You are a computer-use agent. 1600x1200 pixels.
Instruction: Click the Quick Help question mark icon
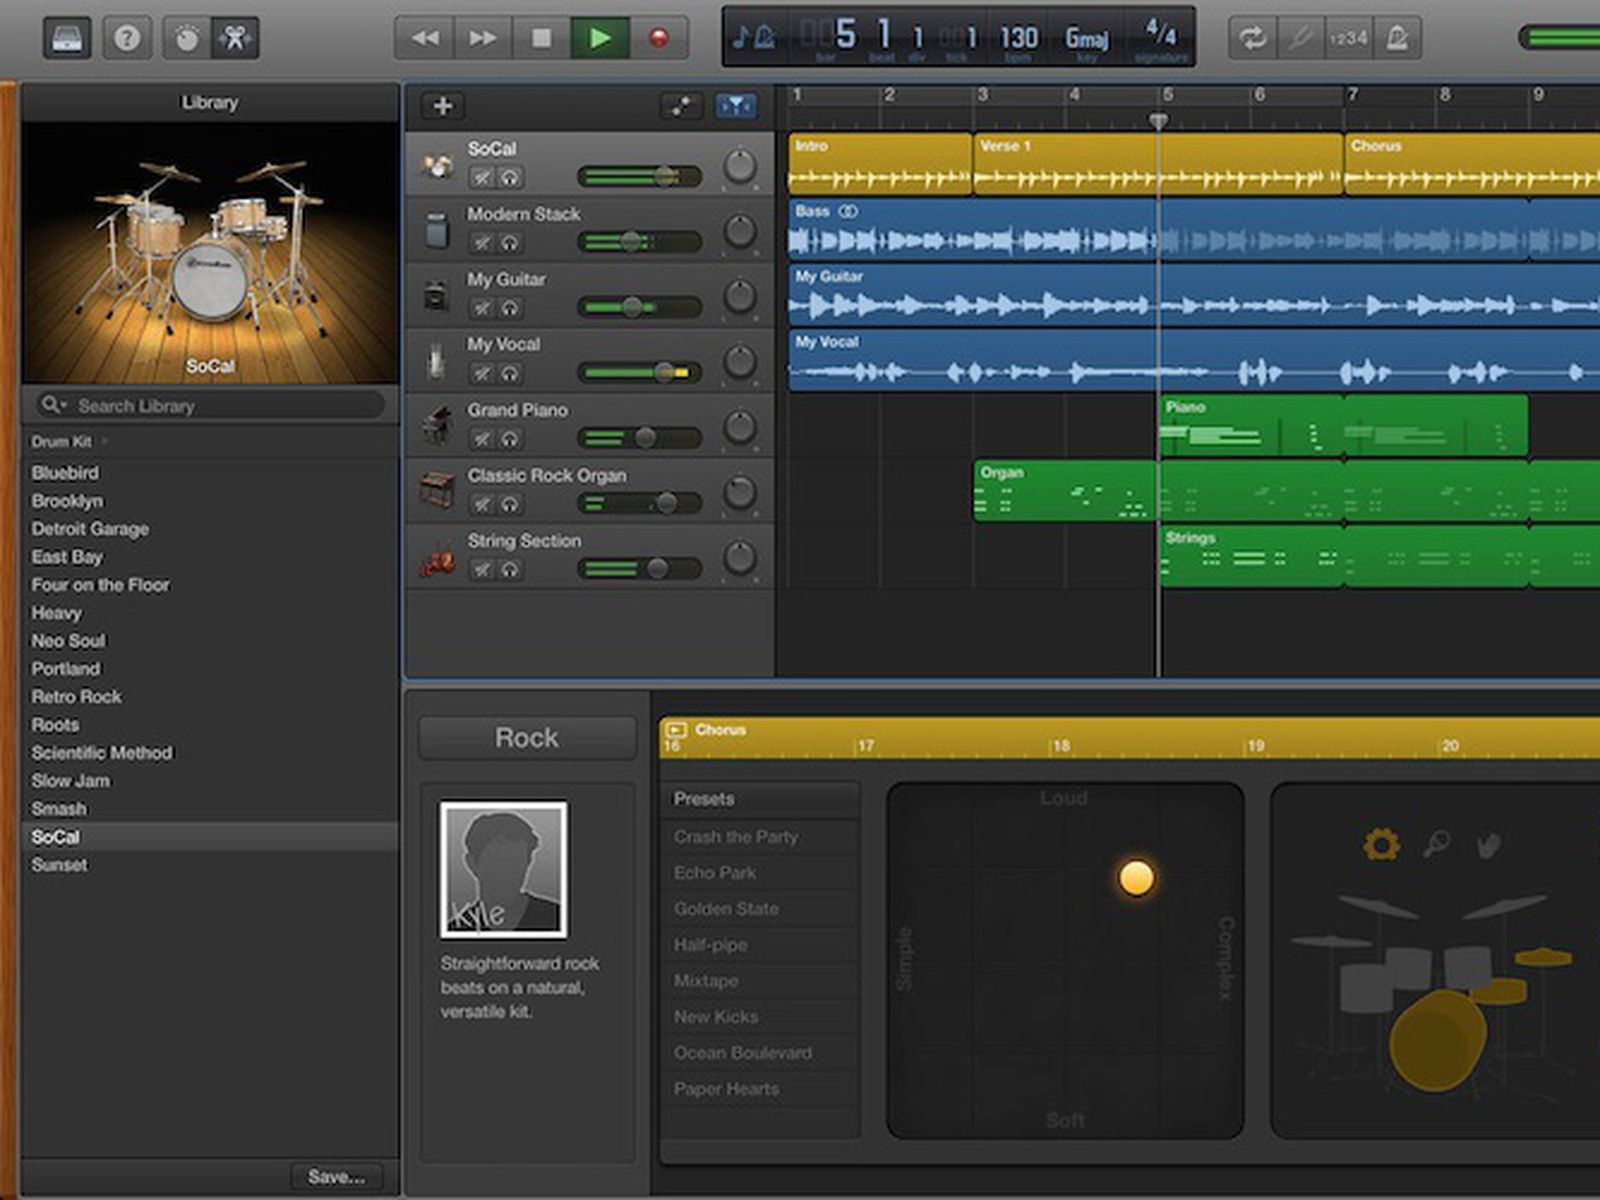[x=126, y=38]
